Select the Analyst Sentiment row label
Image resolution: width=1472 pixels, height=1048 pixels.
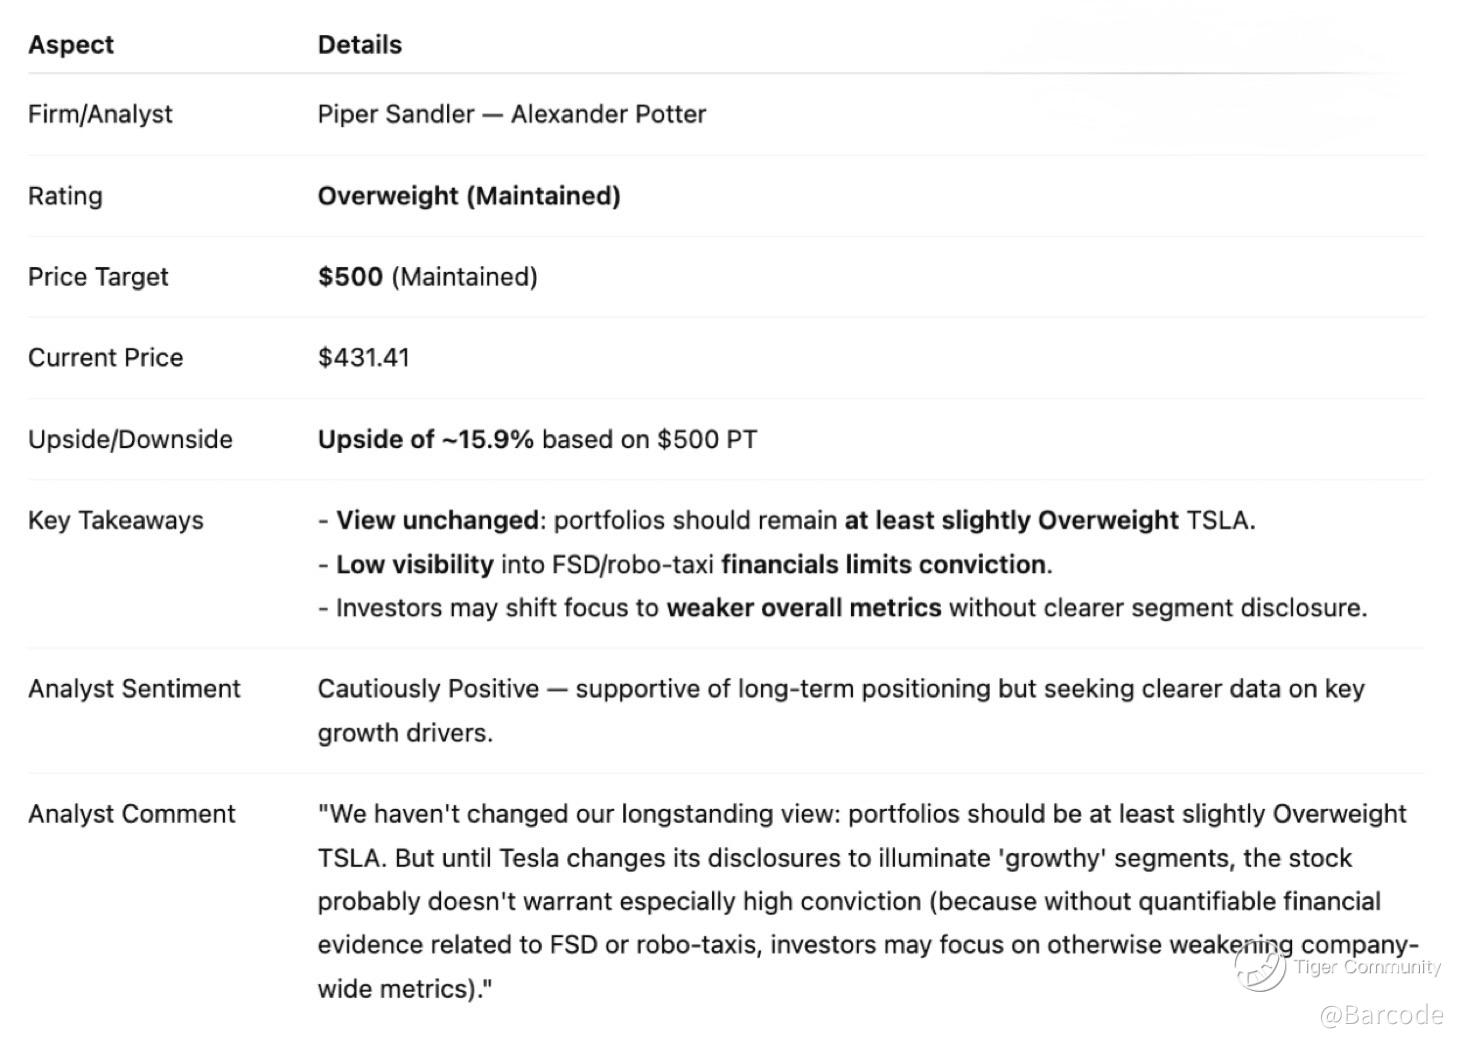tap(134, 689)
